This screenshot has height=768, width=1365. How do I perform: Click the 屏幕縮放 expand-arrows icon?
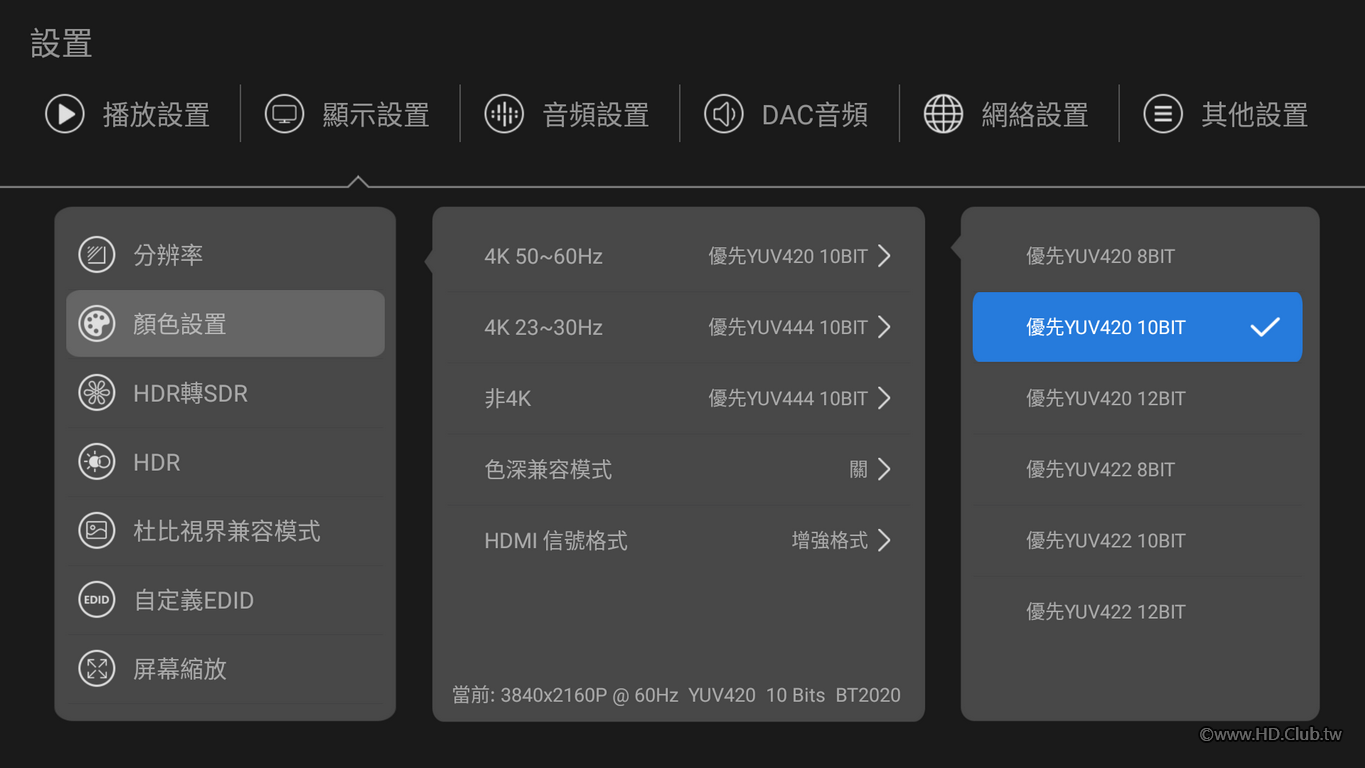(x=97, y=668)
